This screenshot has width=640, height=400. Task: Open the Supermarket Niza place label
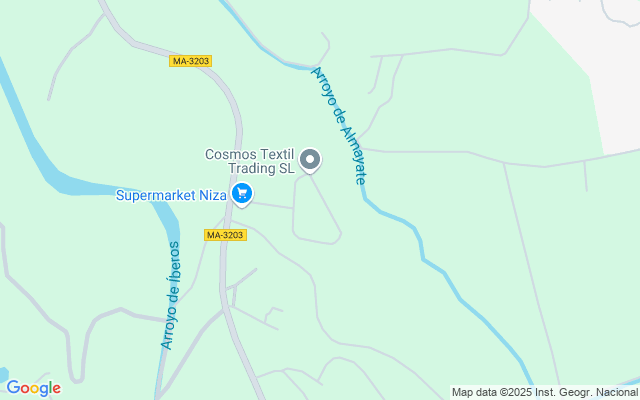coord(171,195)
